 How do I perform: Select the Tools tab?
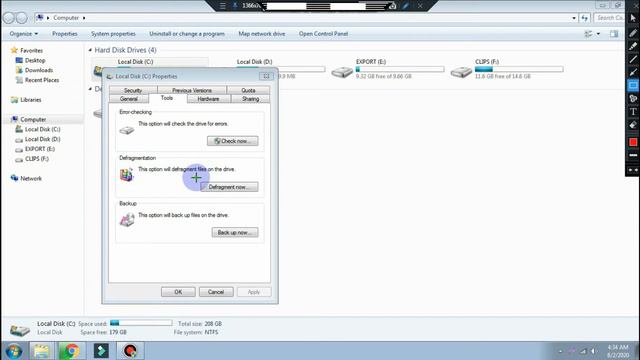(167, 98)
